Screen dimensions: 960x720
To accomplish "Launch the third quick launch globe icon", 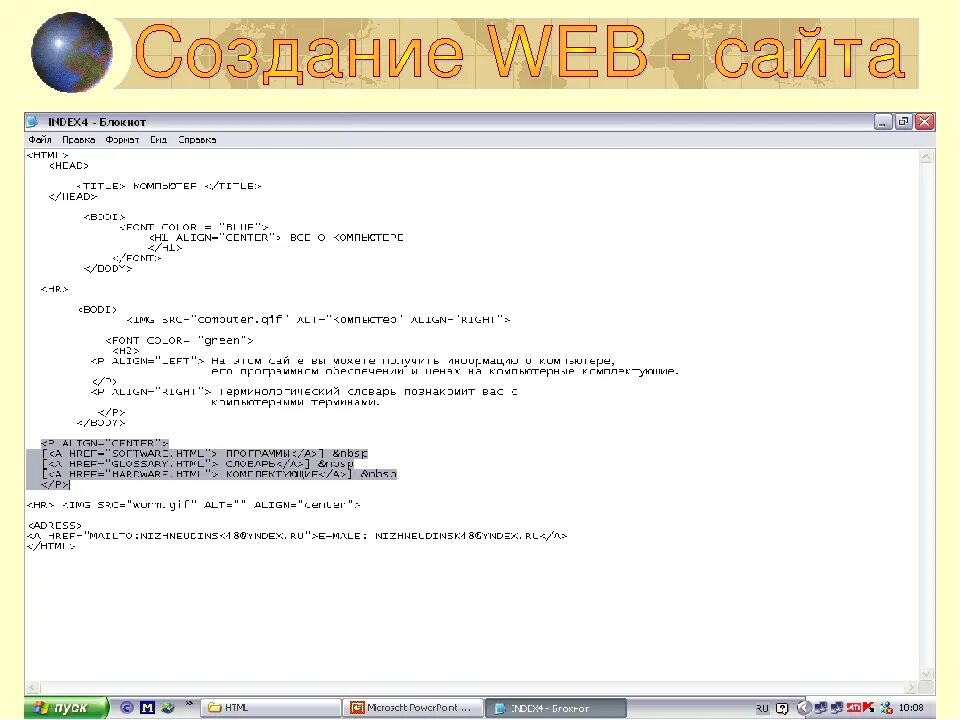I will 168,708.
